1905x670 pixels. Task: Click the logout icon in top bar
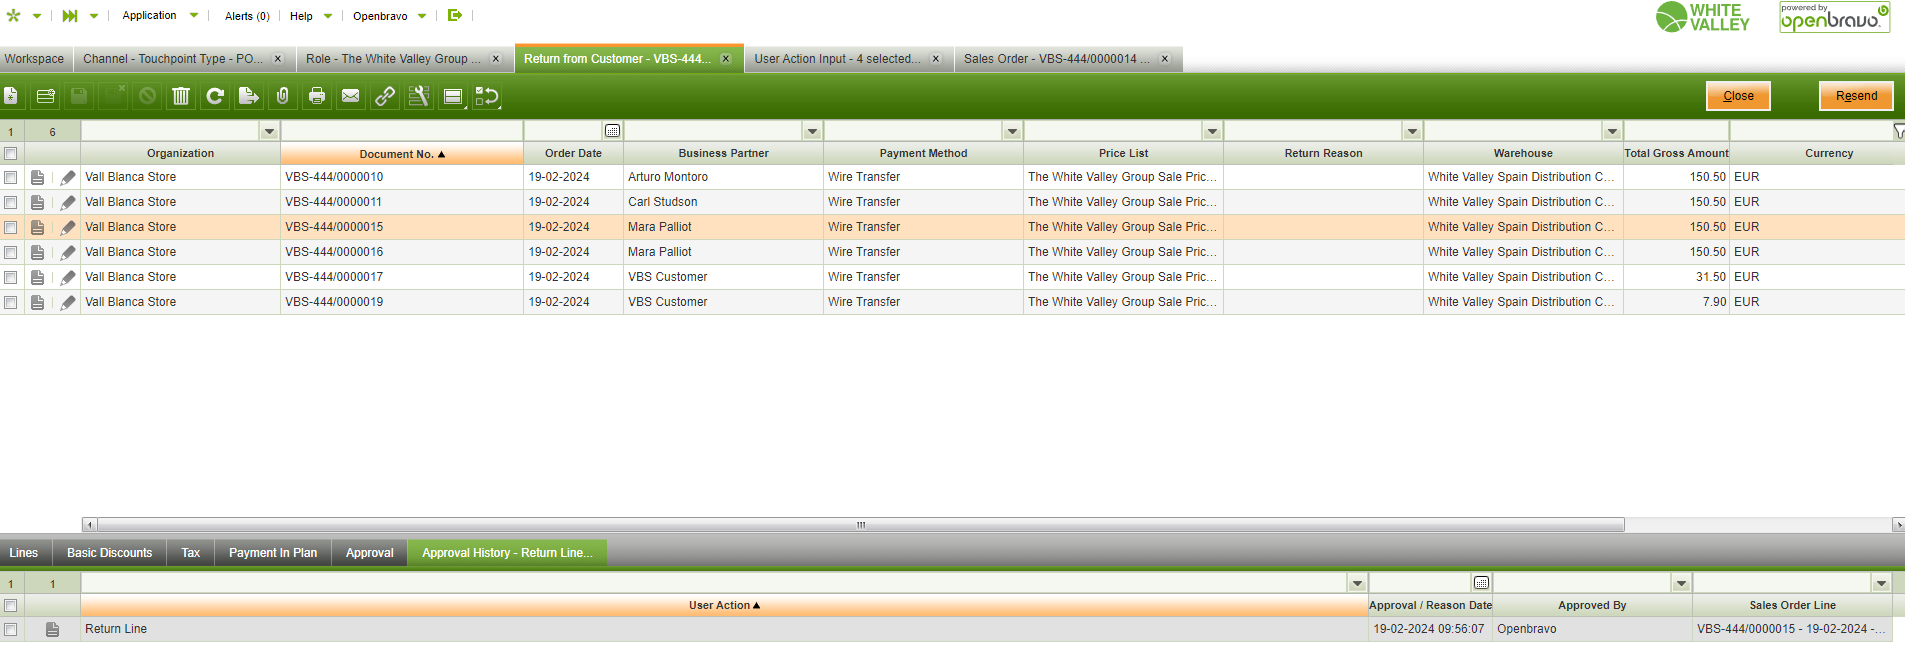(455, 15)
